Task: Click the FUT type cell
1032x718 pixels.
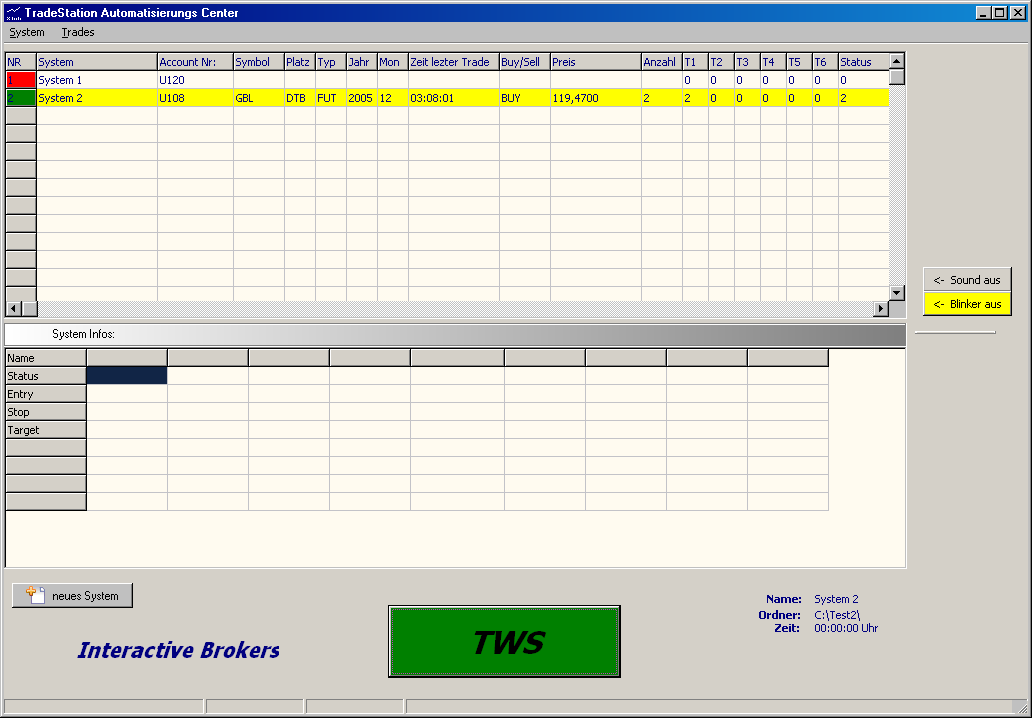Action: pos(331,98)
